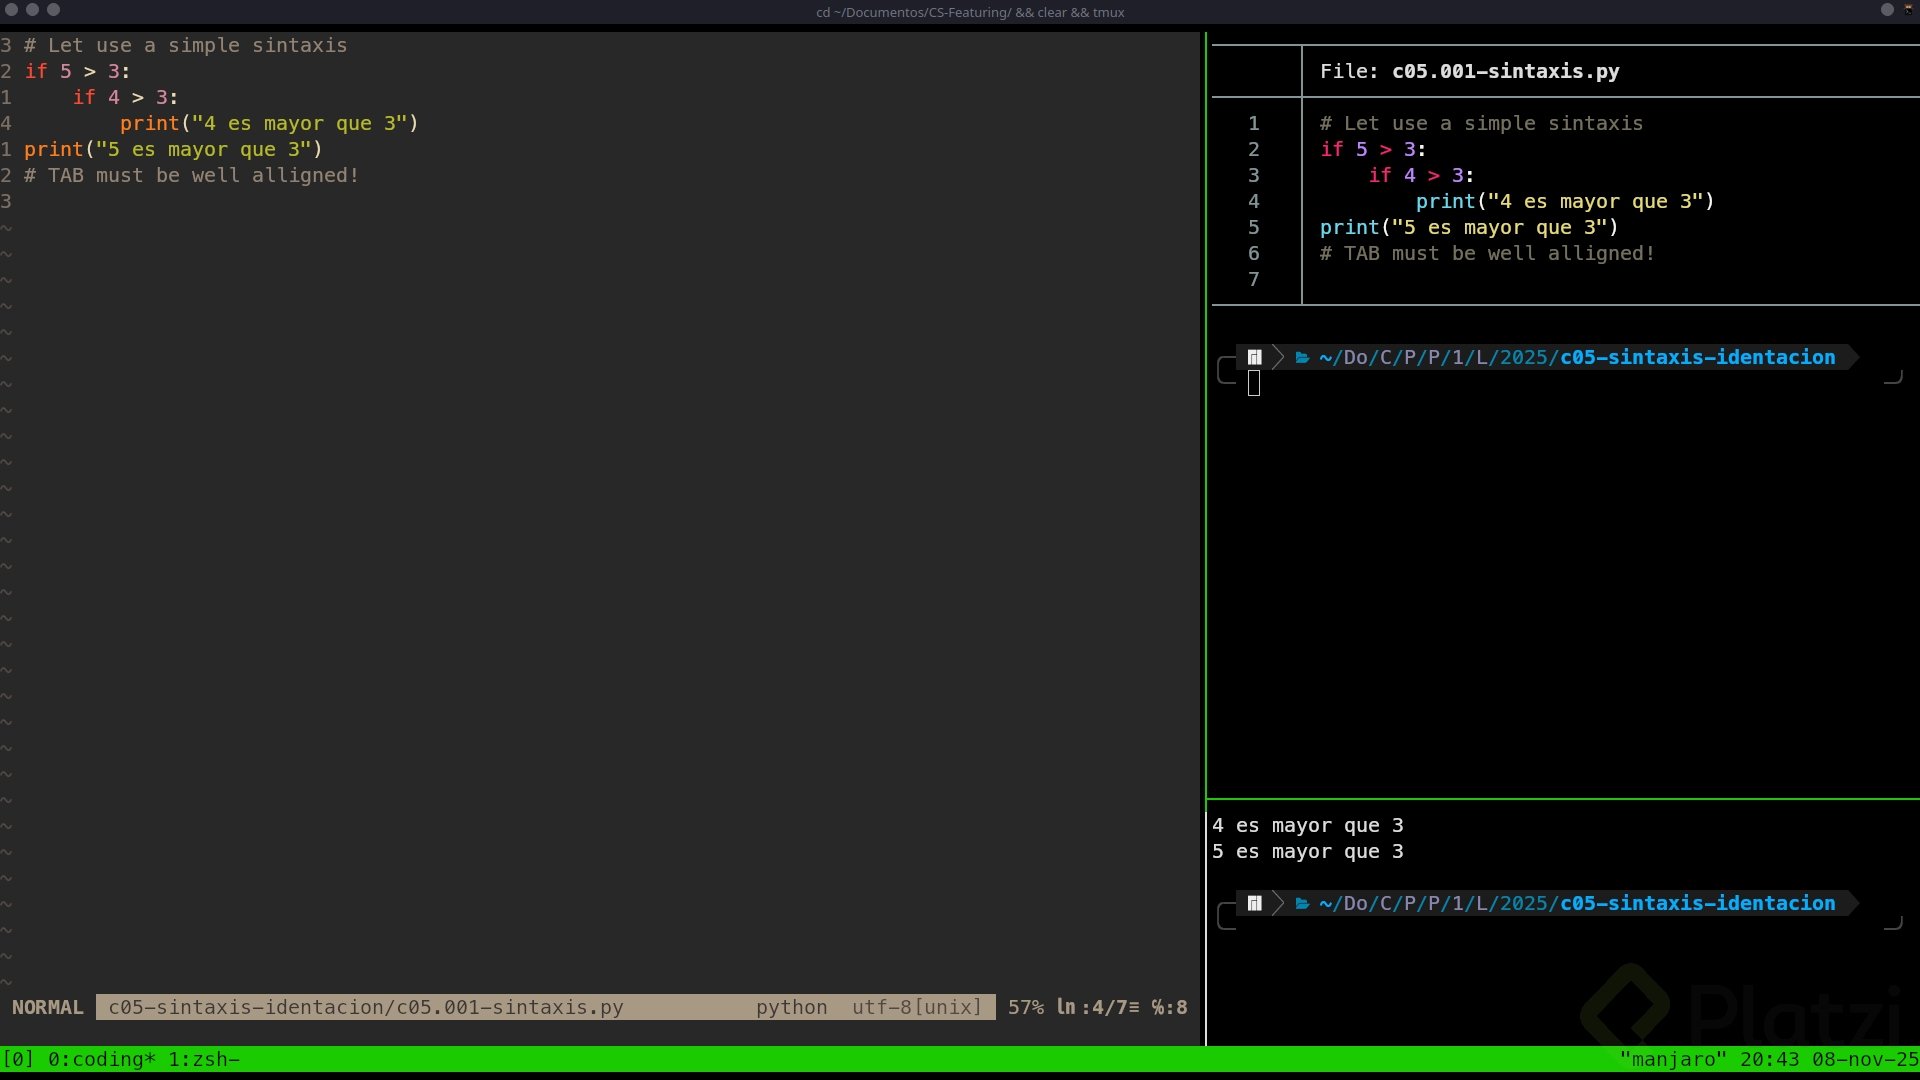Switch to tmux window 0:coding
Image resolution: width=1920 pixels, height=1080 pixels.
click(x=101, y=1059)
